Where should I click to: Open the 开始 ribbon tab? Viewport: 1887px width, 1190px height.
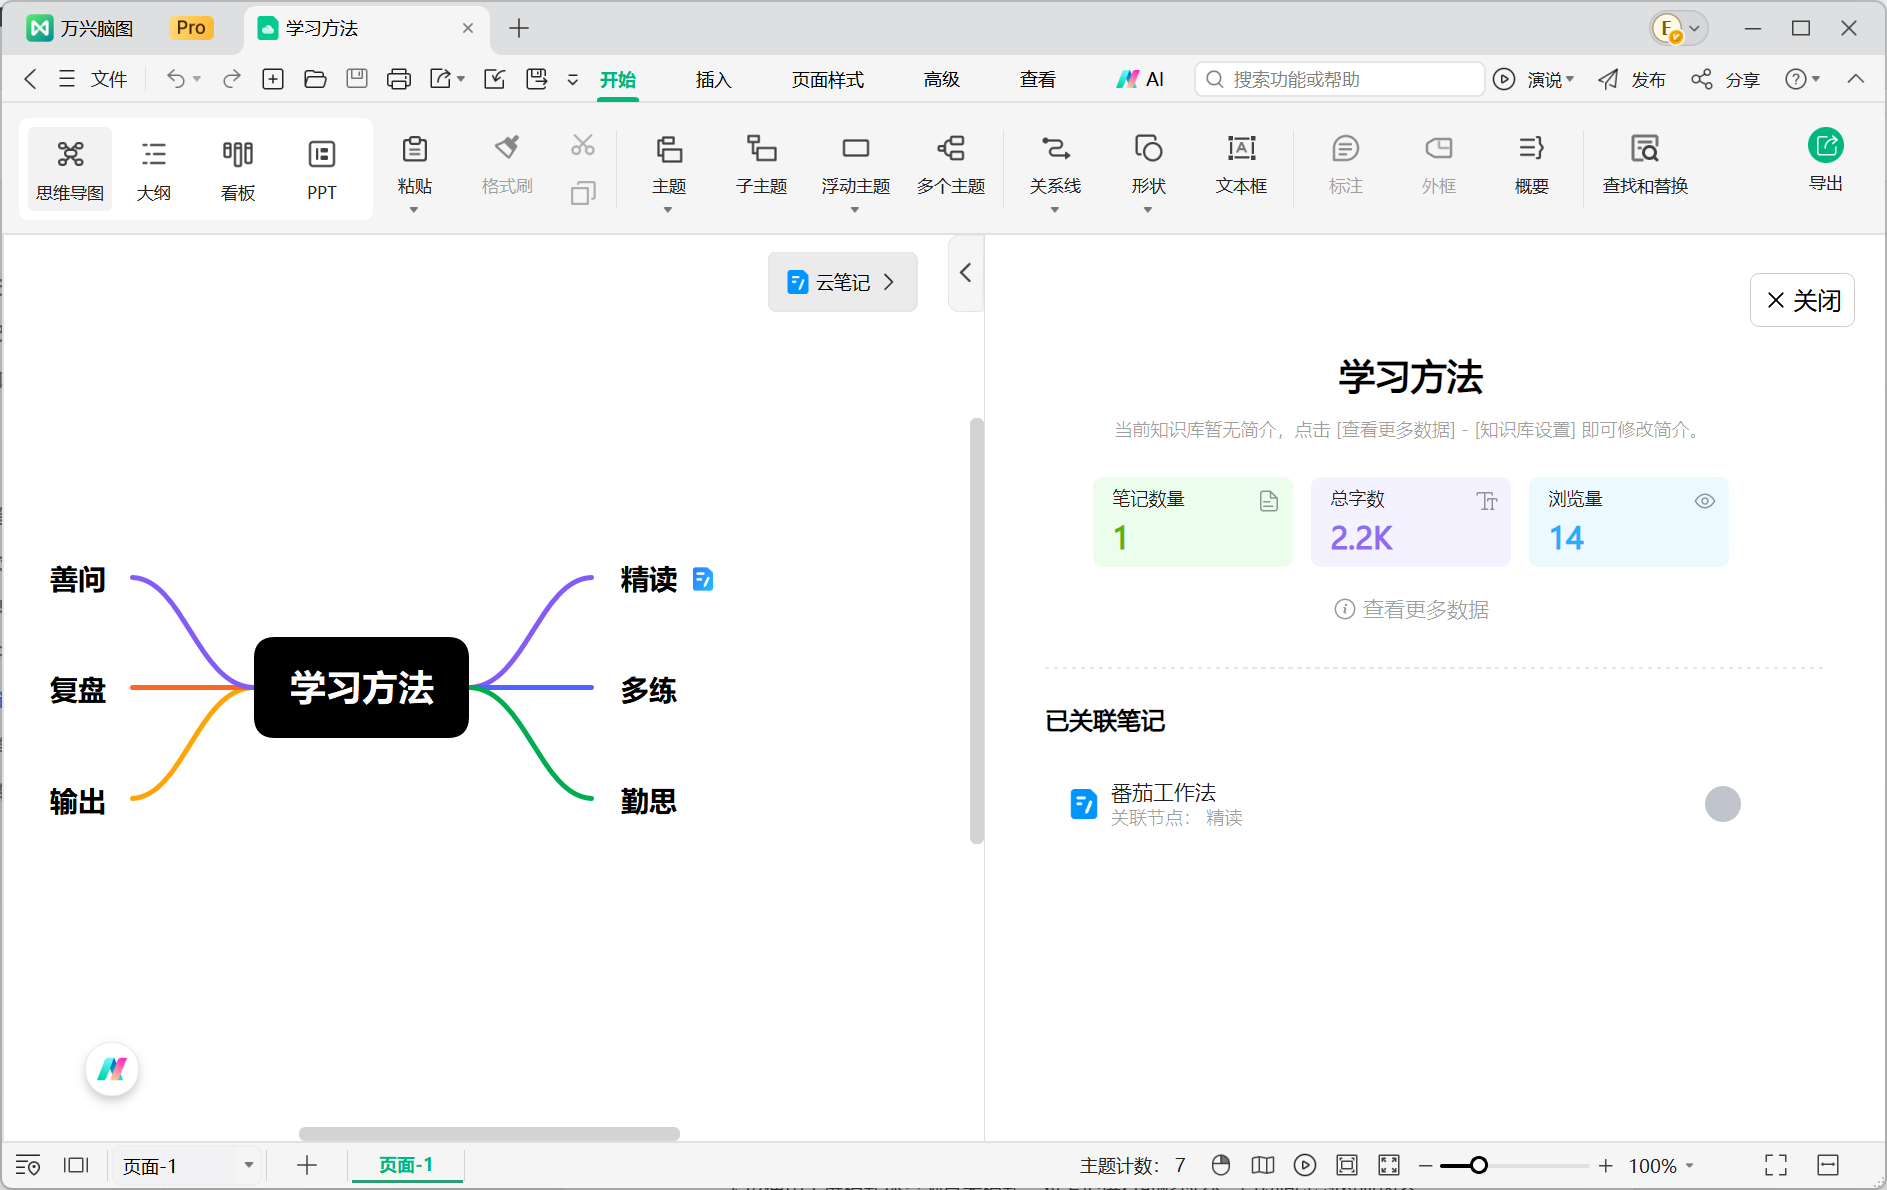[618, 79]
